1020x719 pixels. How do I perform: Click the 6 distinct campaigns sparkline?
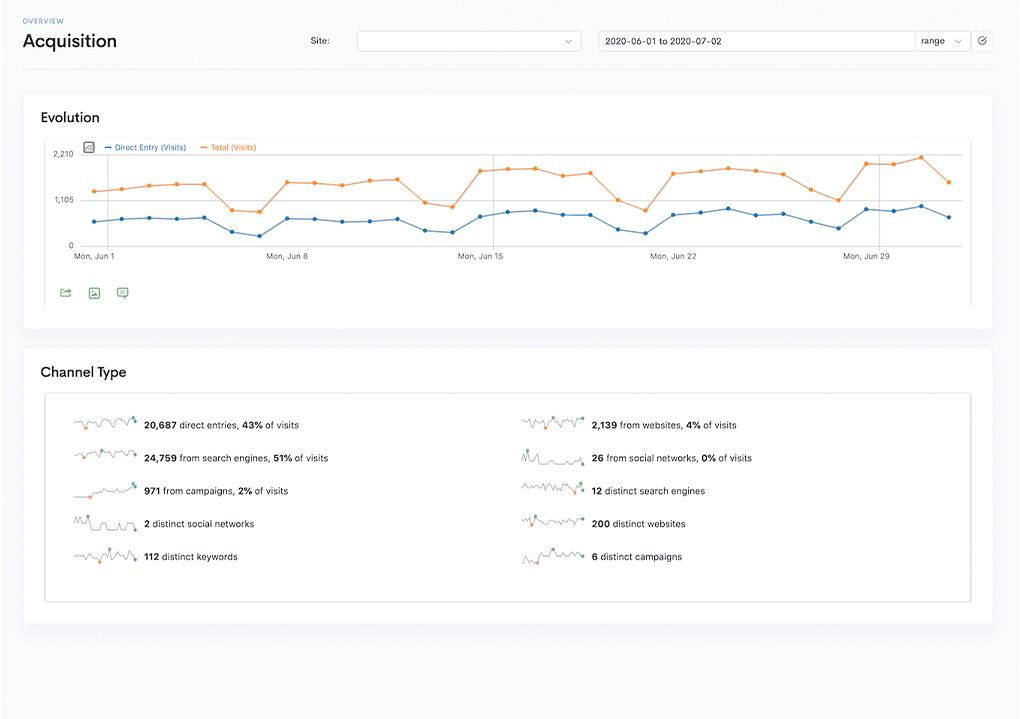click(x=552, y=557)
